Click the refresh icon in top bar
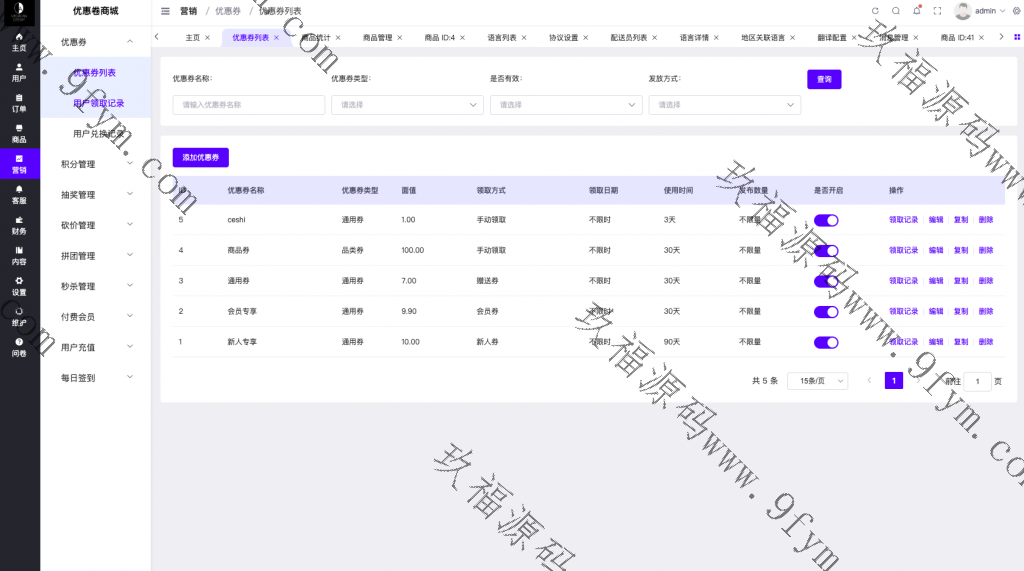Viewport: 1024px width, 571px height. click(875, 11)
